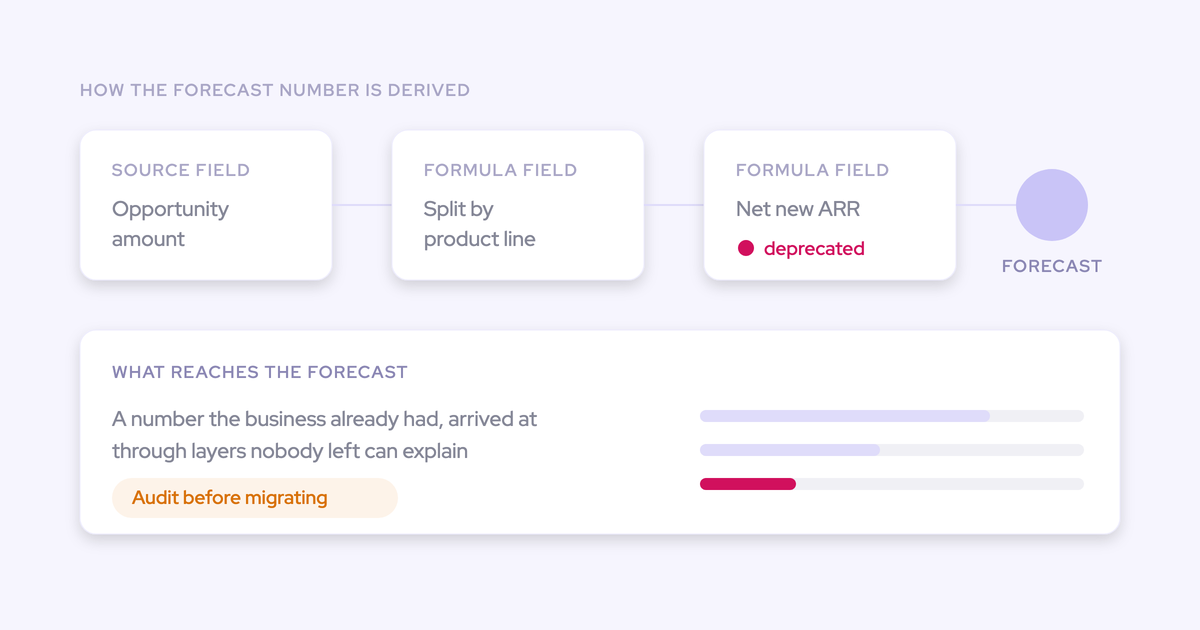This screenshot has width=1200, height=630.
Task: Open the Opportunity amount source field card
Action: 206,205
